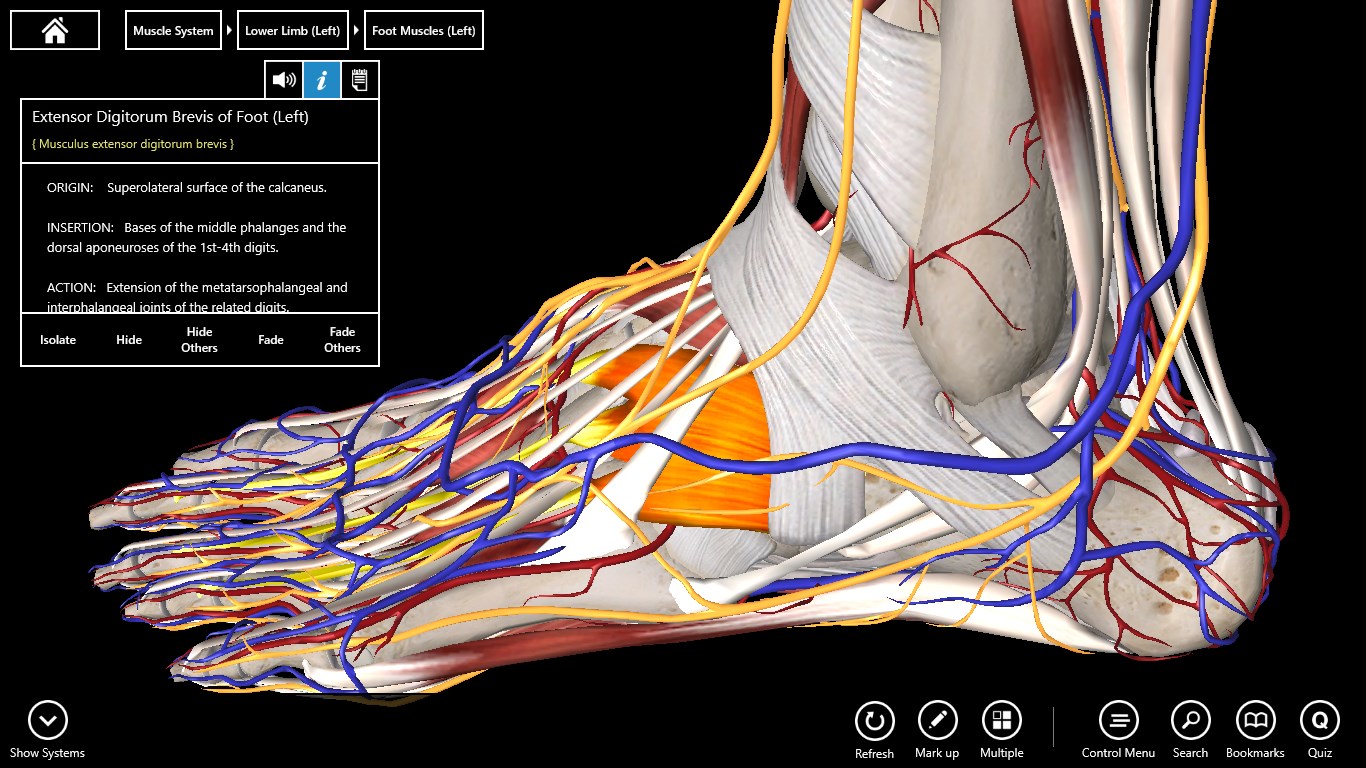Open the Control Menu
The image size is (1366, 768).
pyautogui.click(x=1118, y=719)
